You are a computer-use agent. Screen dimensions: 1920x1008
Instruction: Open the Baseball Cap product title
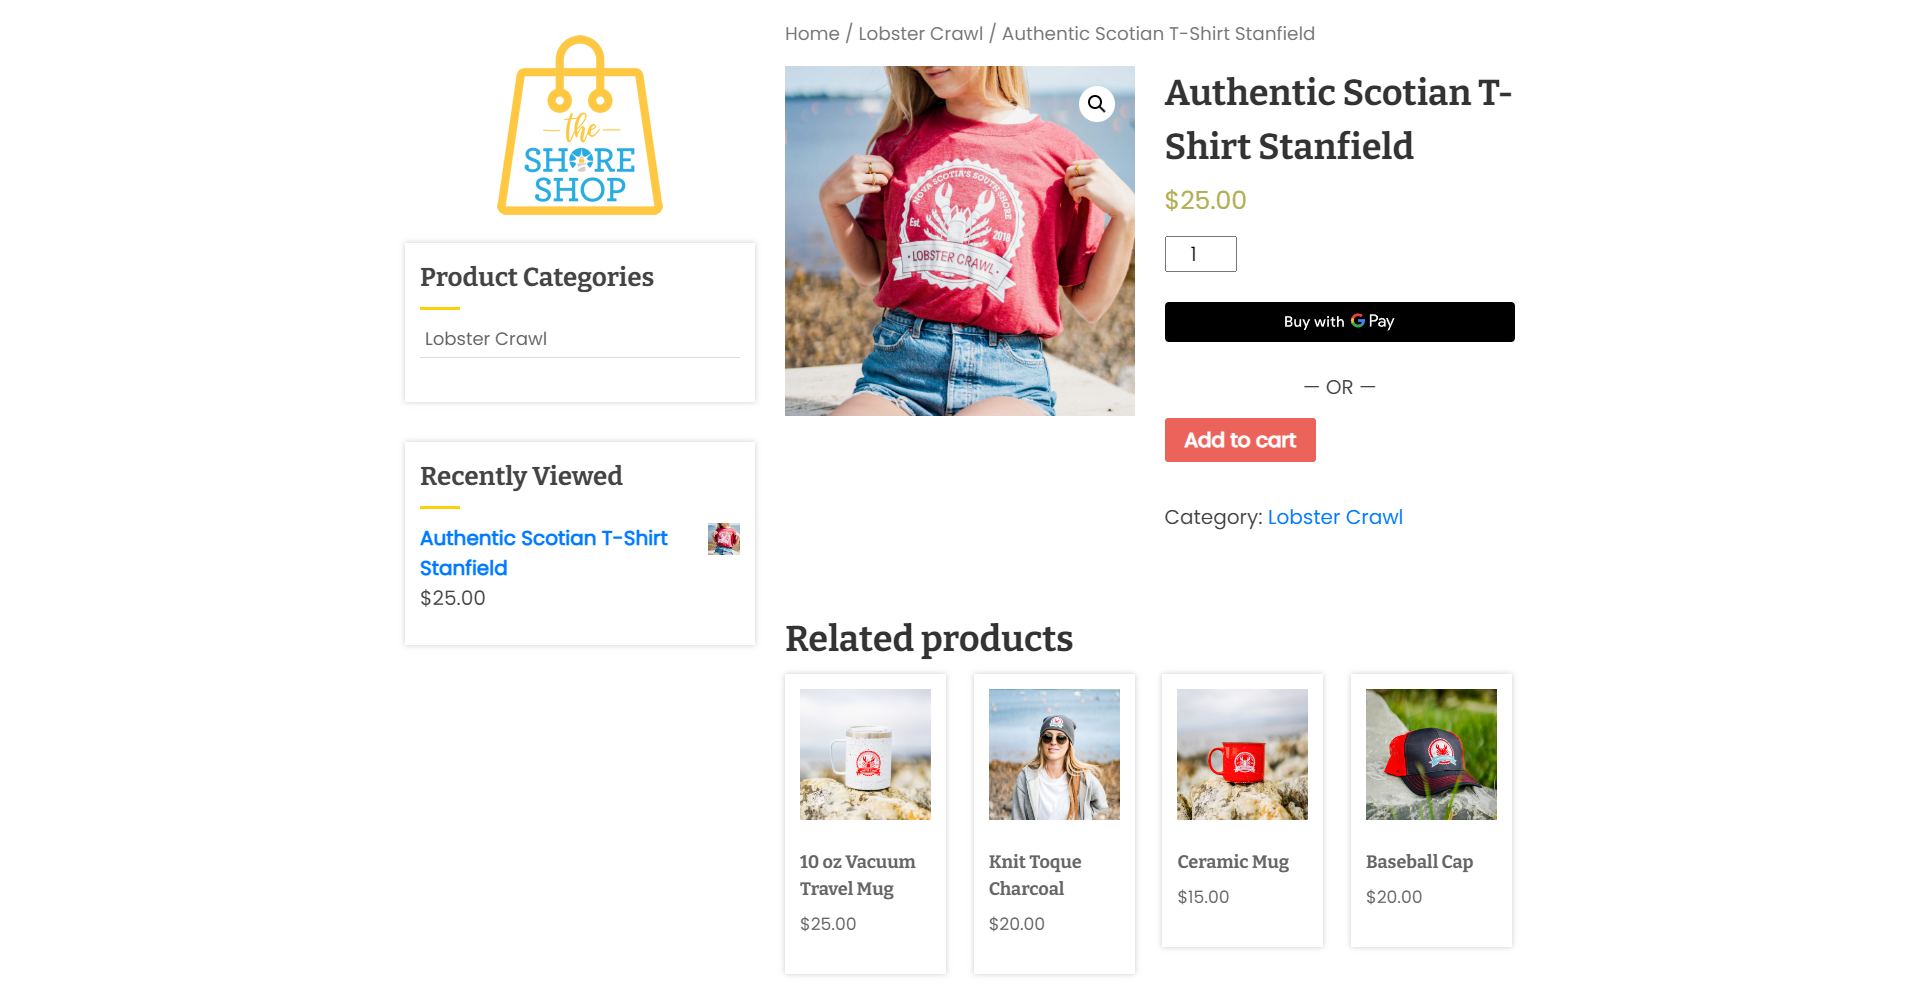[x=1420, y=862]
